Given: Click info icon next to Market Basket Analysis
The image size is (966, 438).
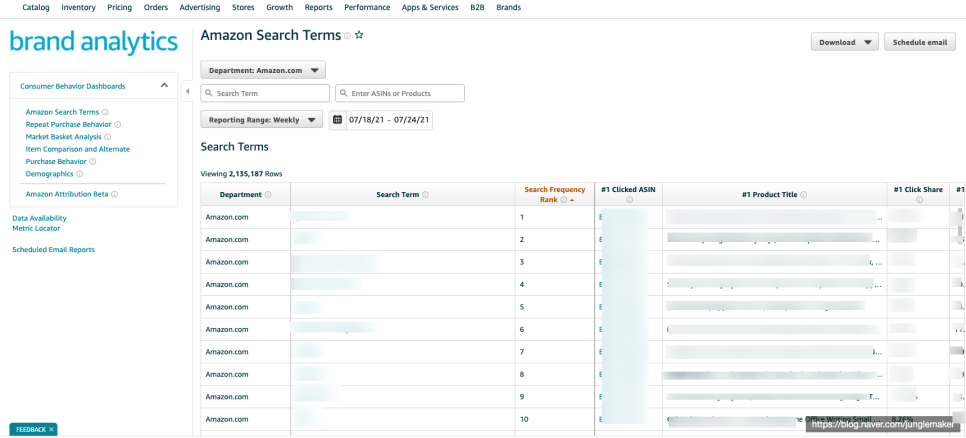Looking at the screenshot, I should tap(108, 137).
